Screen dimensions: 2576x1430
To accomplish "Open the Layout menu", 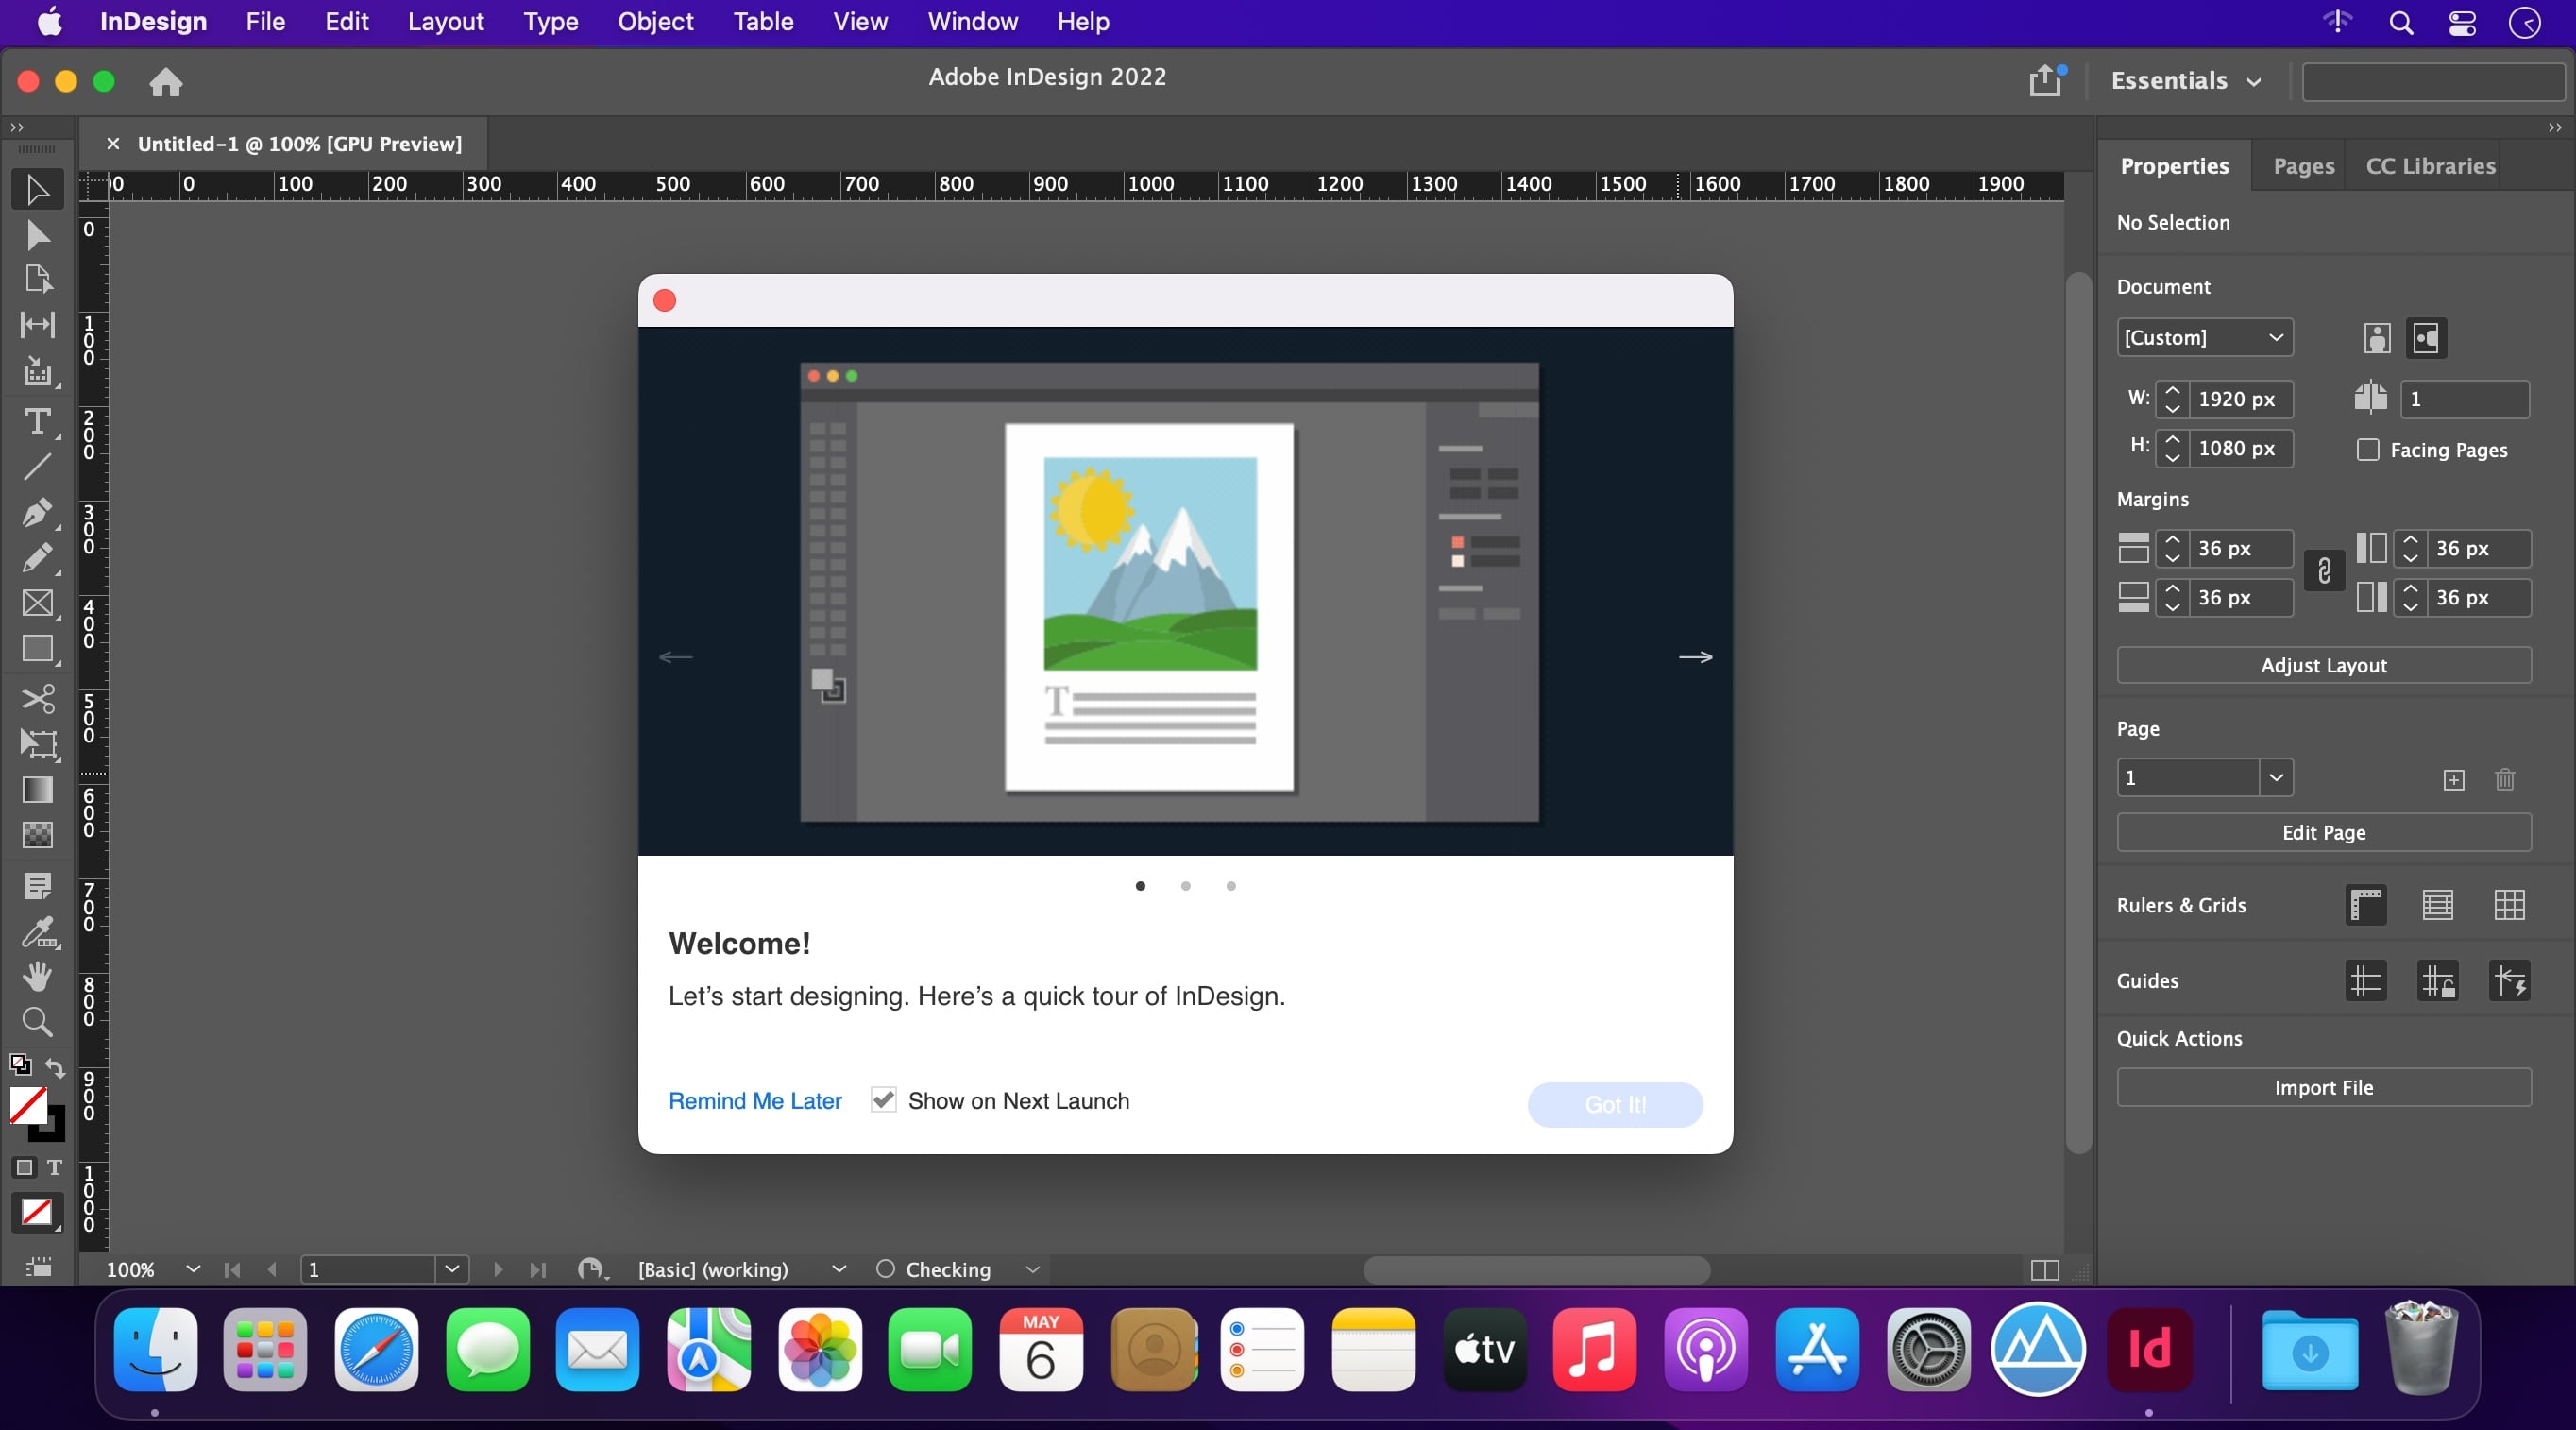I will coord(445,22).
